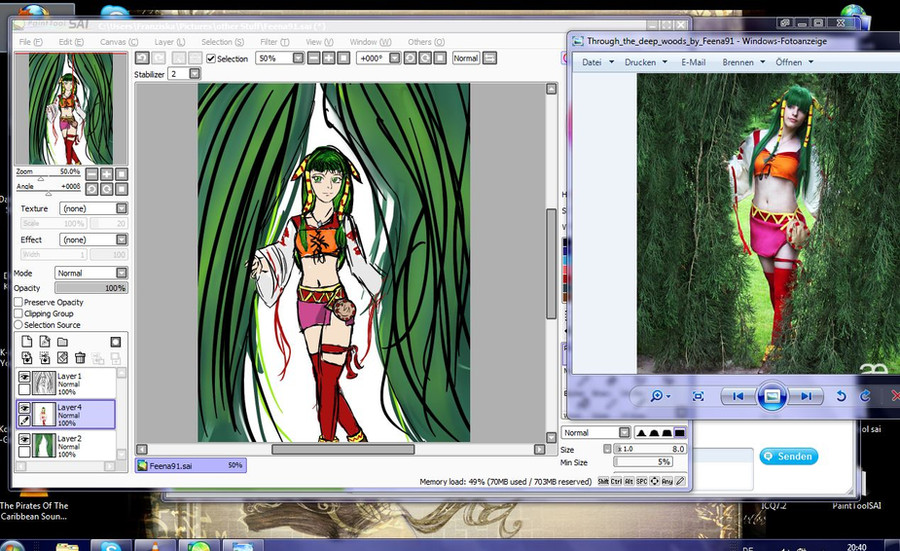Click the Redo icon in SAI toolbar
The width and height of the screenshot is (900, 551).
tap(158, 58)
